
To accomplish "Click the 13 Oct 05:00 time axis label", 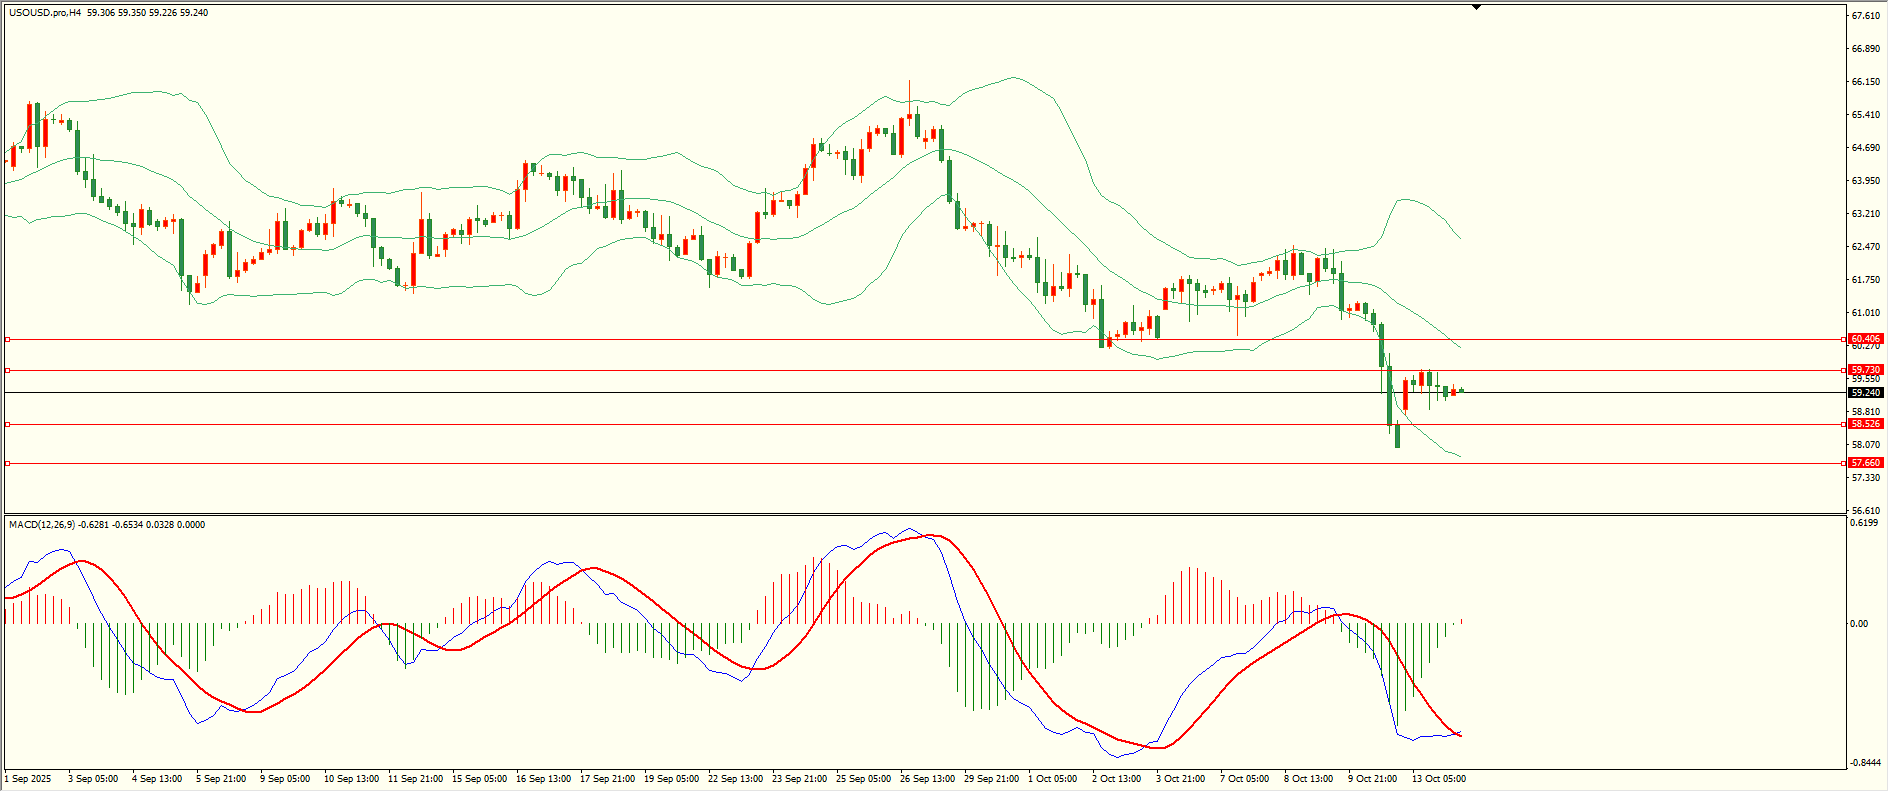I will [x=1438, y=779].
